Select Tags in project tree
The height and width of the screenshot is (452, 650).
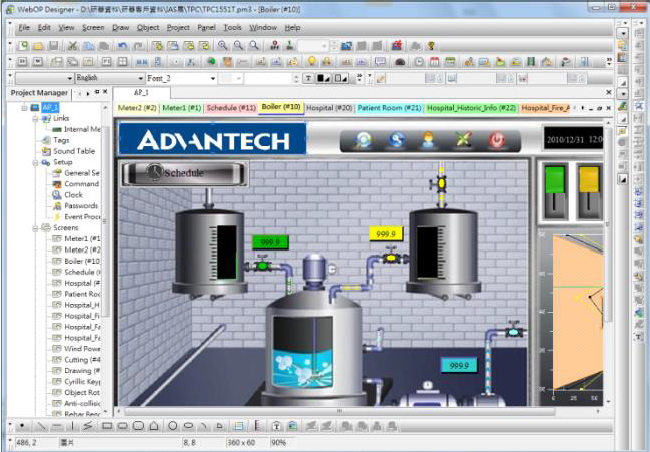(61, 141)
